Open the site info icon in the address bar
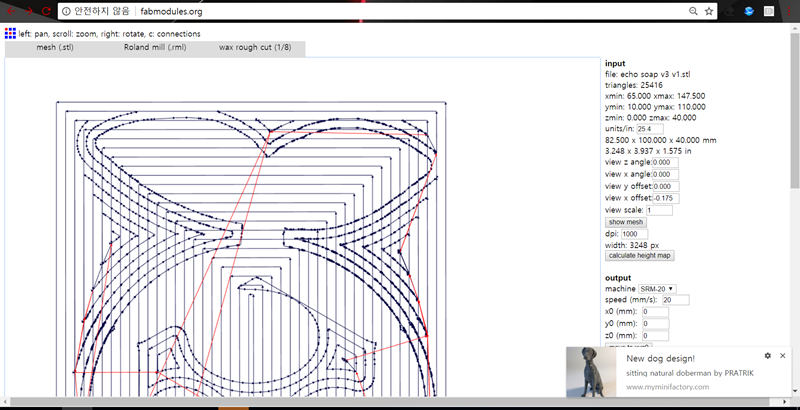The height and width of the screenshot is (410, 800). click(66, 11)
